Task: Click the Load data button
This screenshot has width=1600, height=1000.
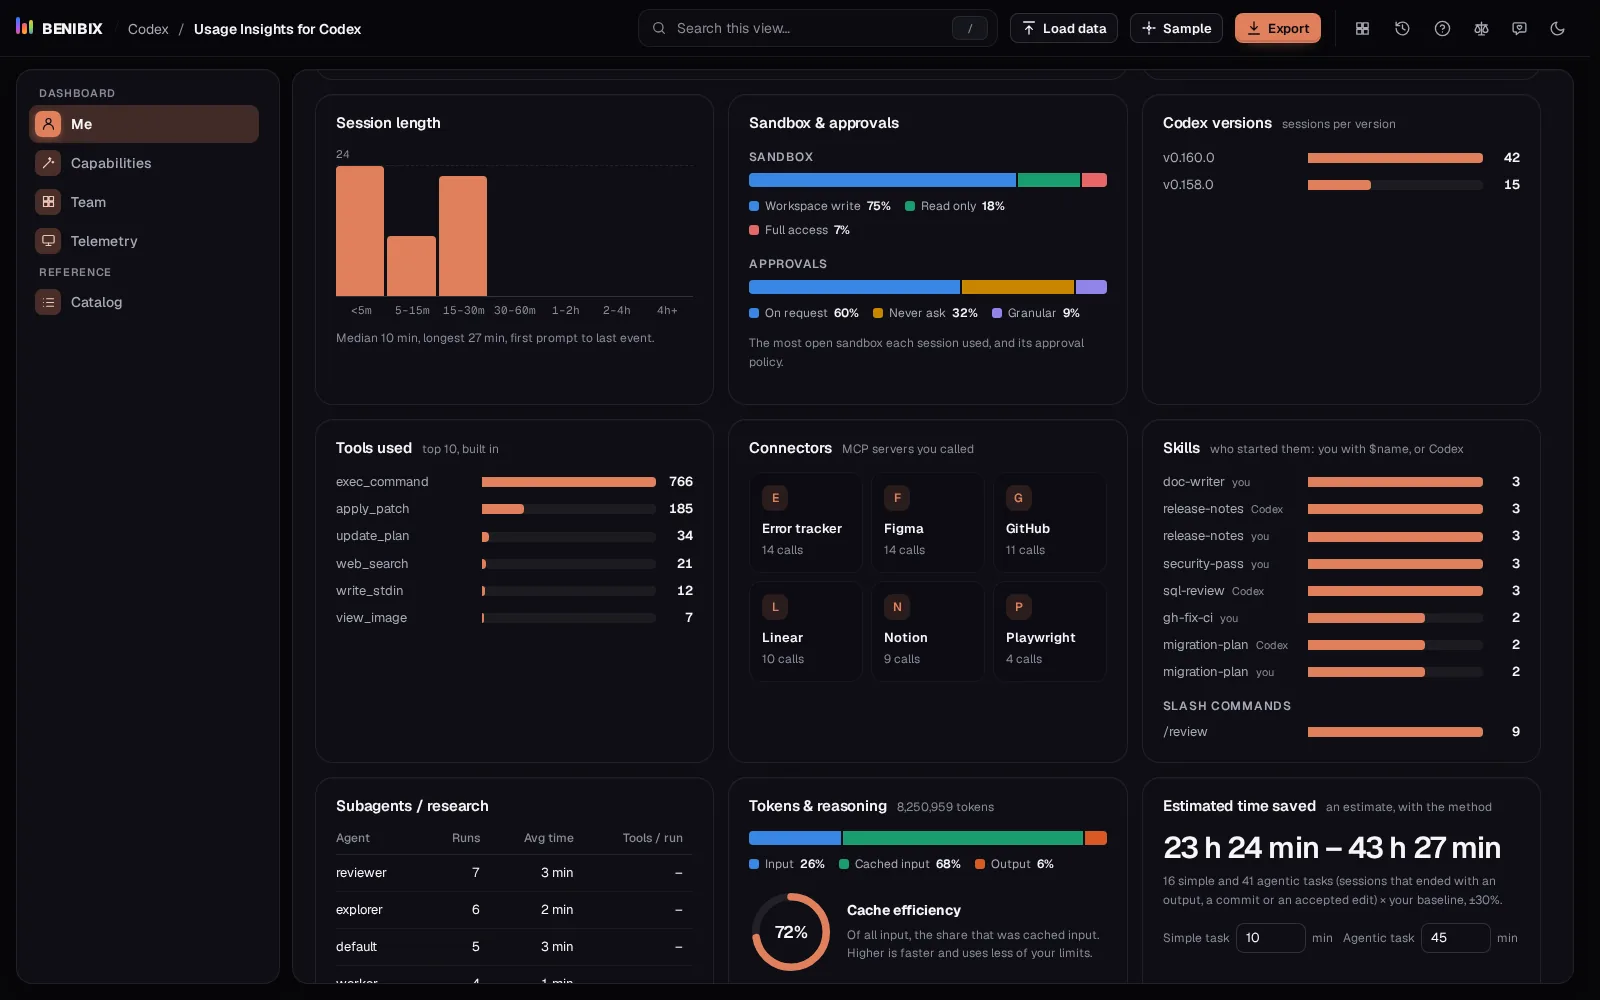Action: click(x=1064, y=28)
